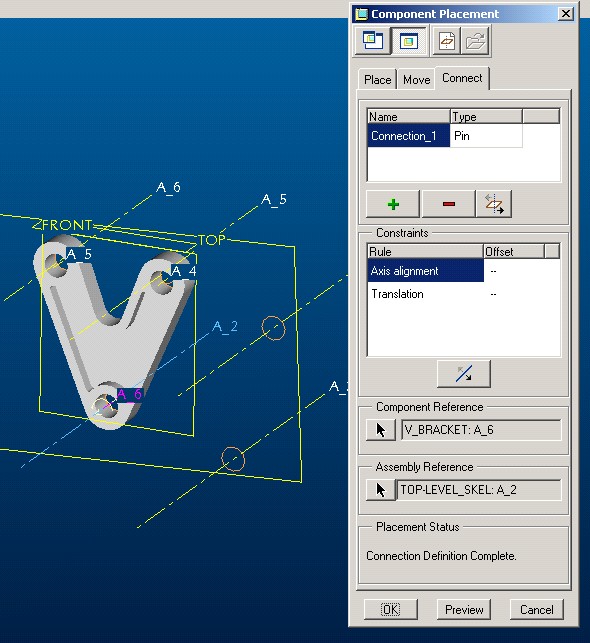
Task: Open the Move tab
Action: [x=417, y=80]
